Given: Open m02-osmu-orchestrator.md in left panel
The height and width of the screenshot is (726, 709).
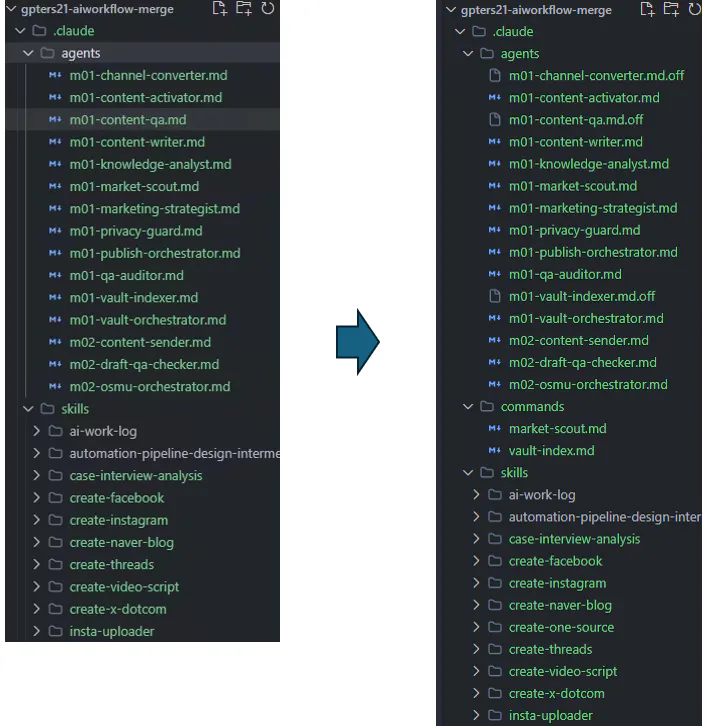Looking at the screenshot, I should pos(150,387).
